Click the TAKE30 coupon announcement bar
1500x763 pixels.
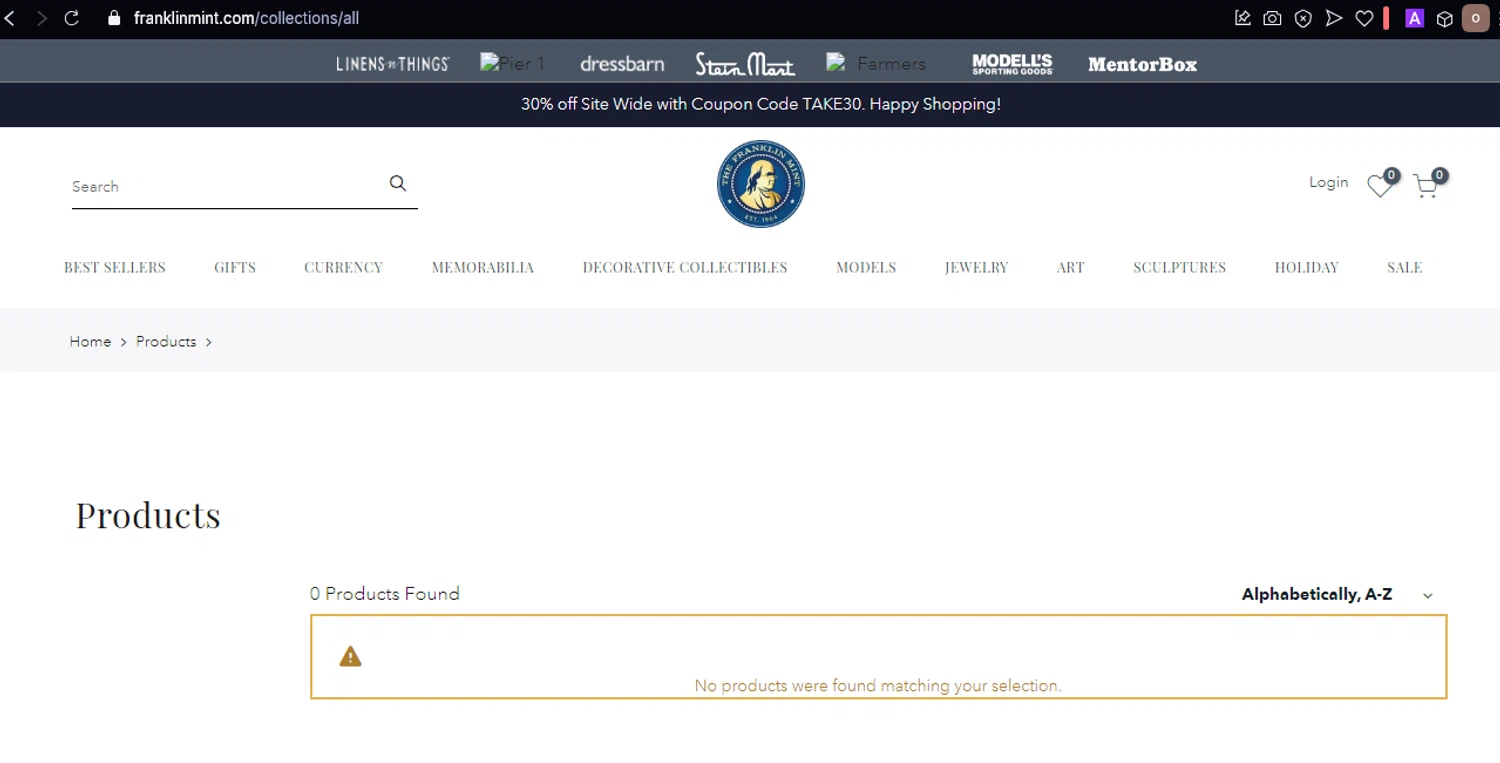[760, 104]
